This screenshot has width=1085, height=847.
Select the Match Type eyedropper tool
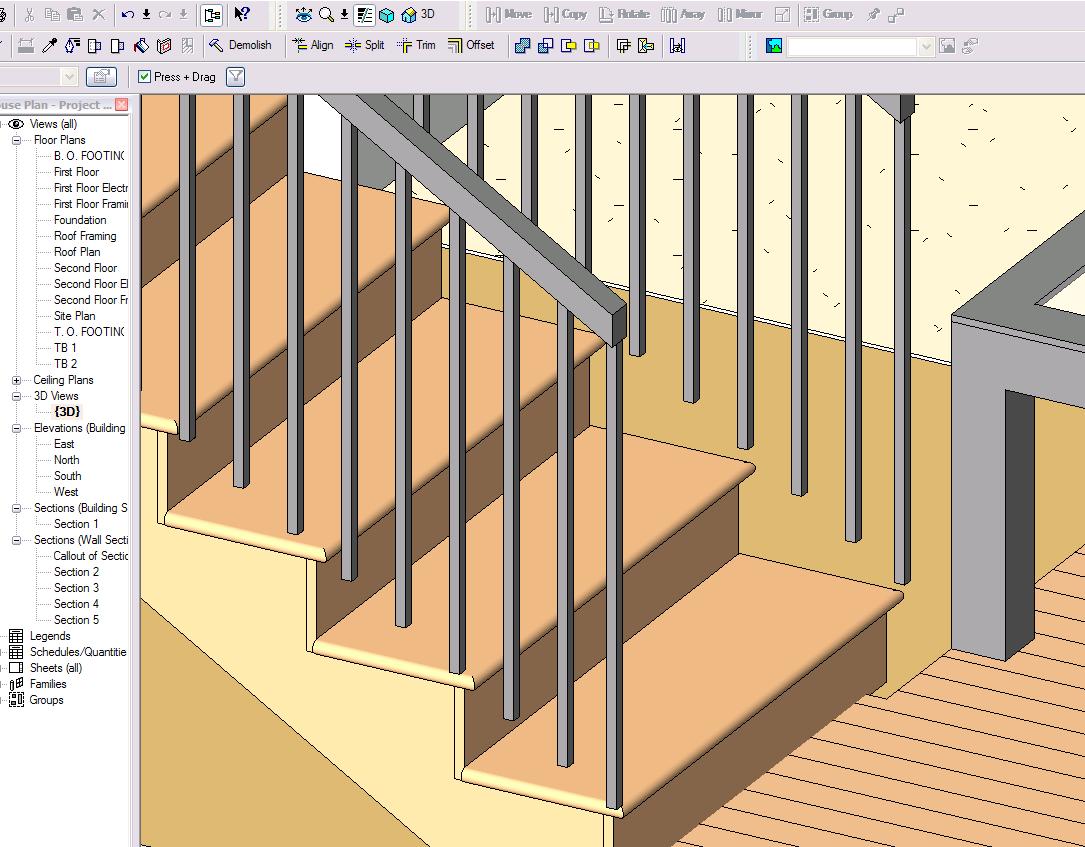pos(48,45)
